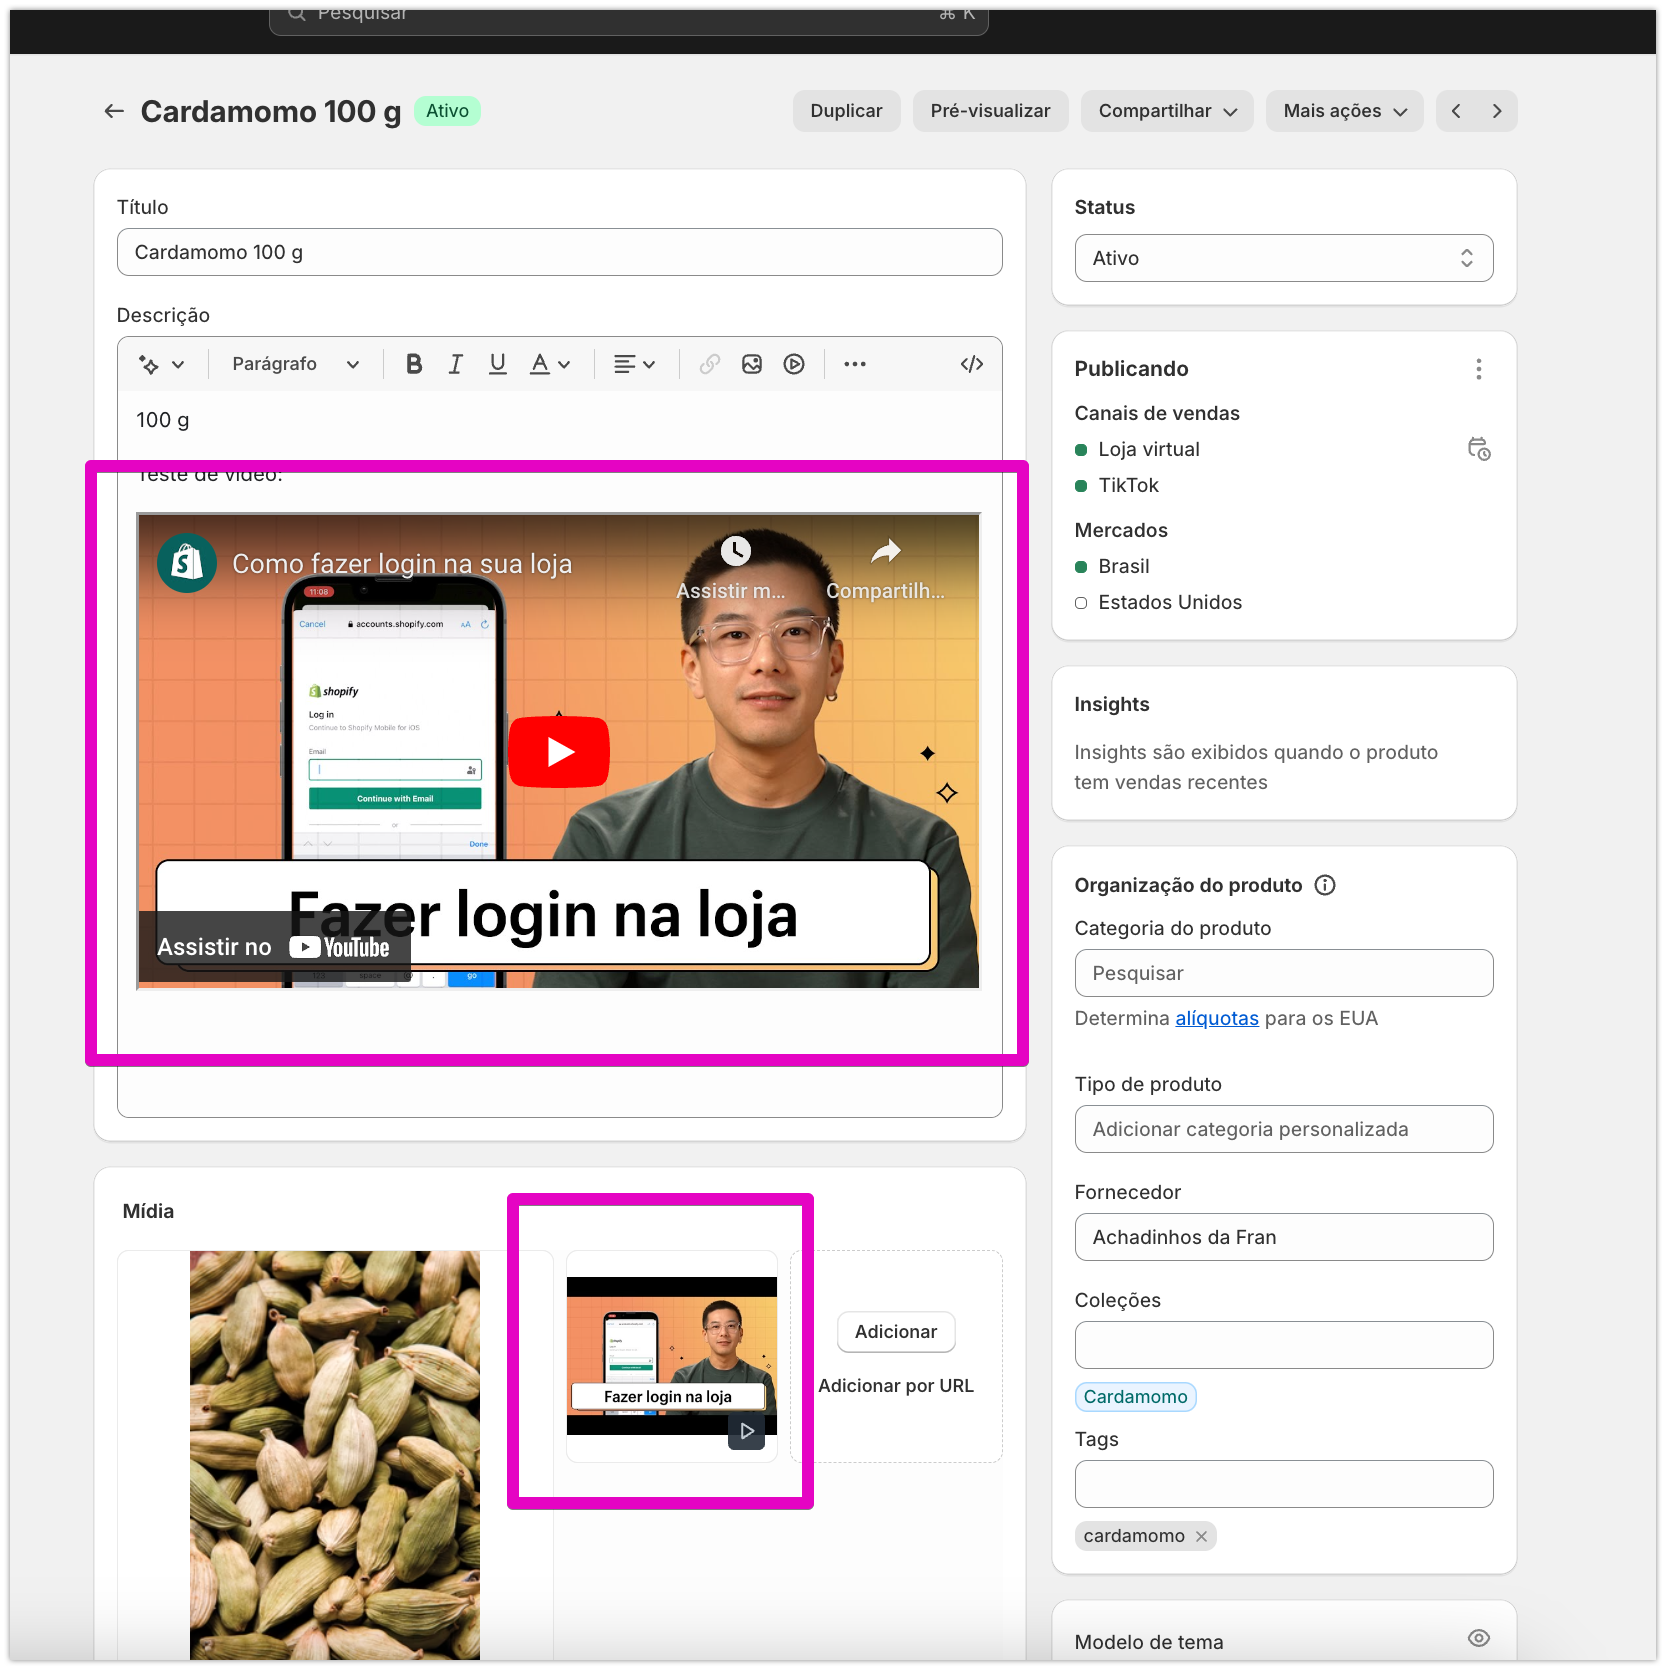The image size is (1666, 1670).
Task: Open the Status dropdown showing Ativo
Action: (x=1283, y=258)
